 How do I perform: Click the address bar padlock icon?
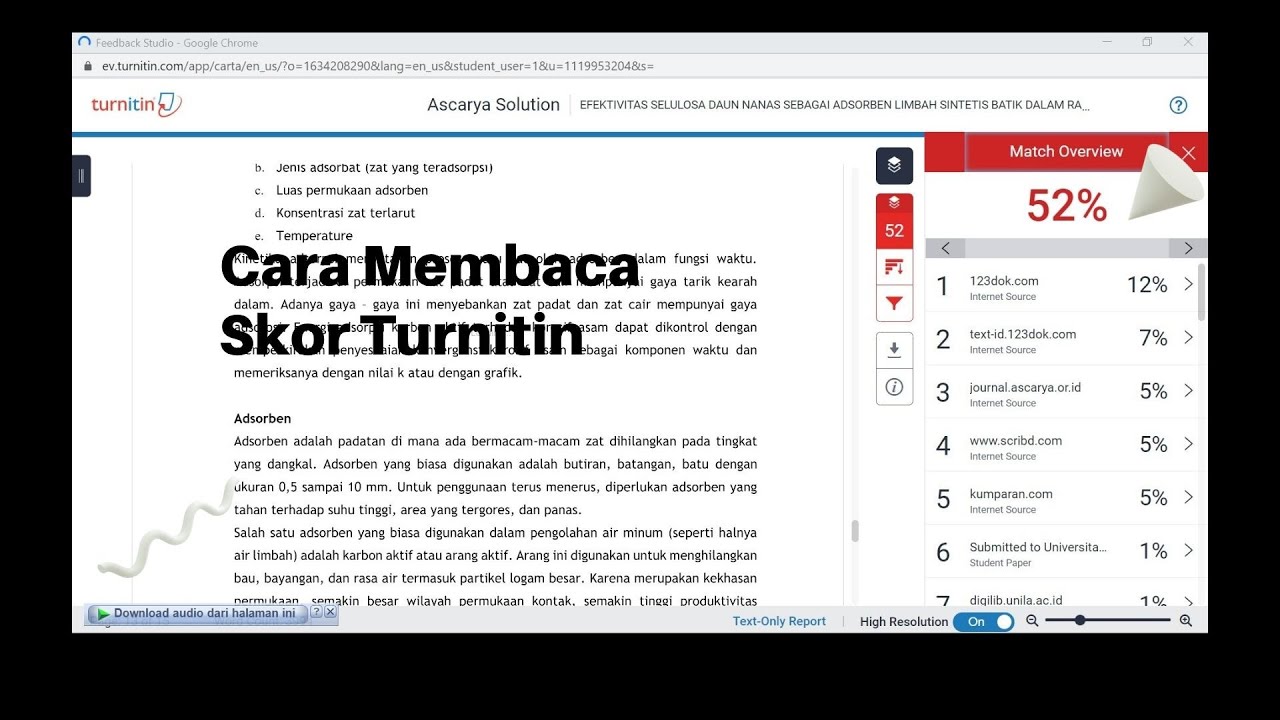[88, 66]
